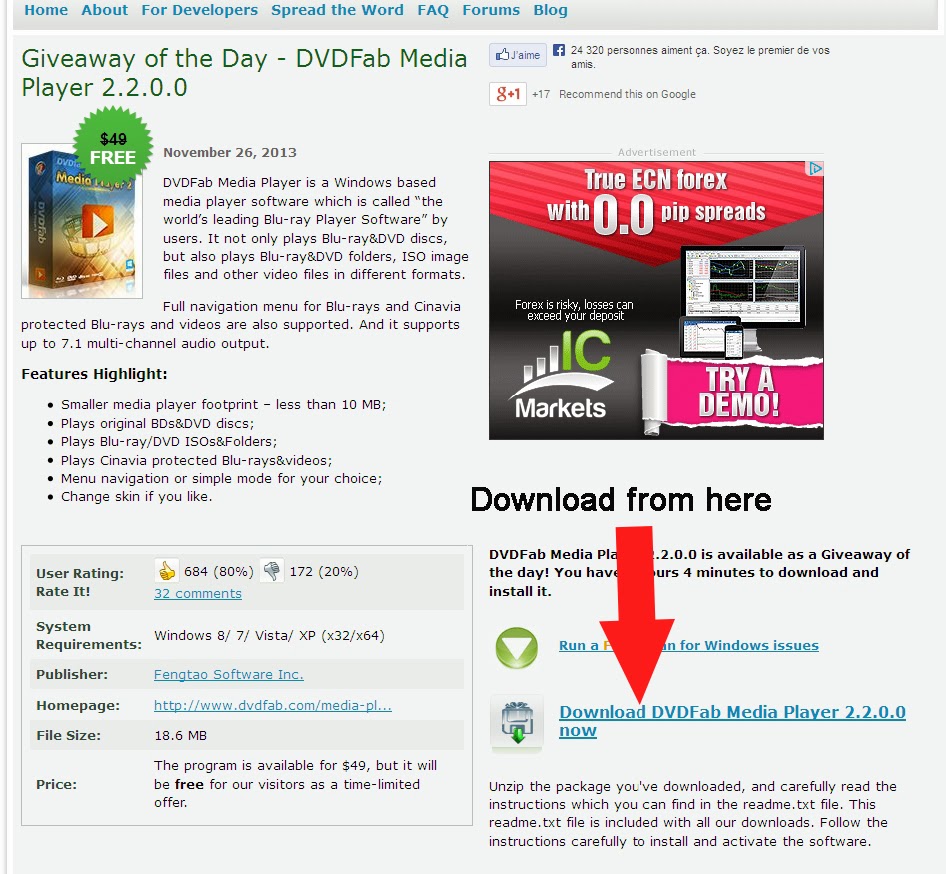Click Plays Cinavia protected Blu-rays&videos bullet
The height and width of the screenshot is (874, 946).
196,460
